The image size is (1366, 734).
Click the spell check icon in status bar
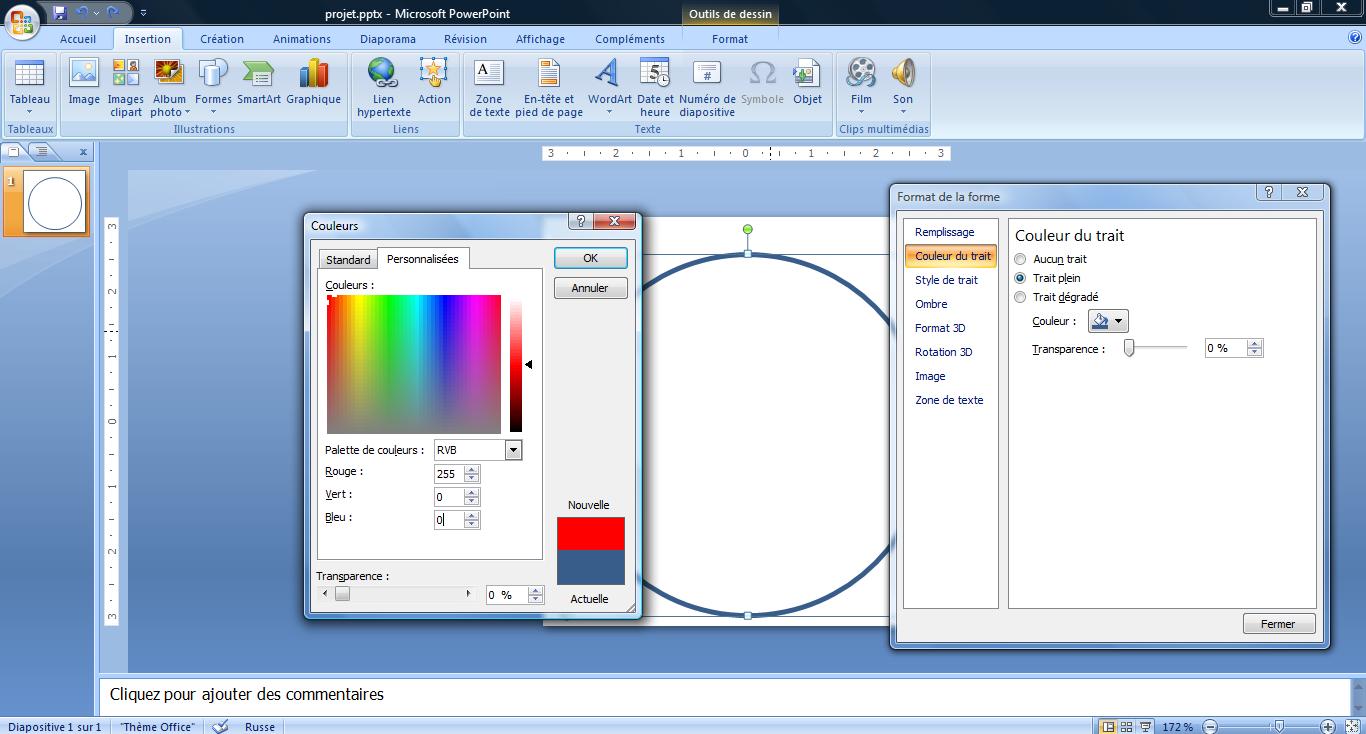point(221,726)
